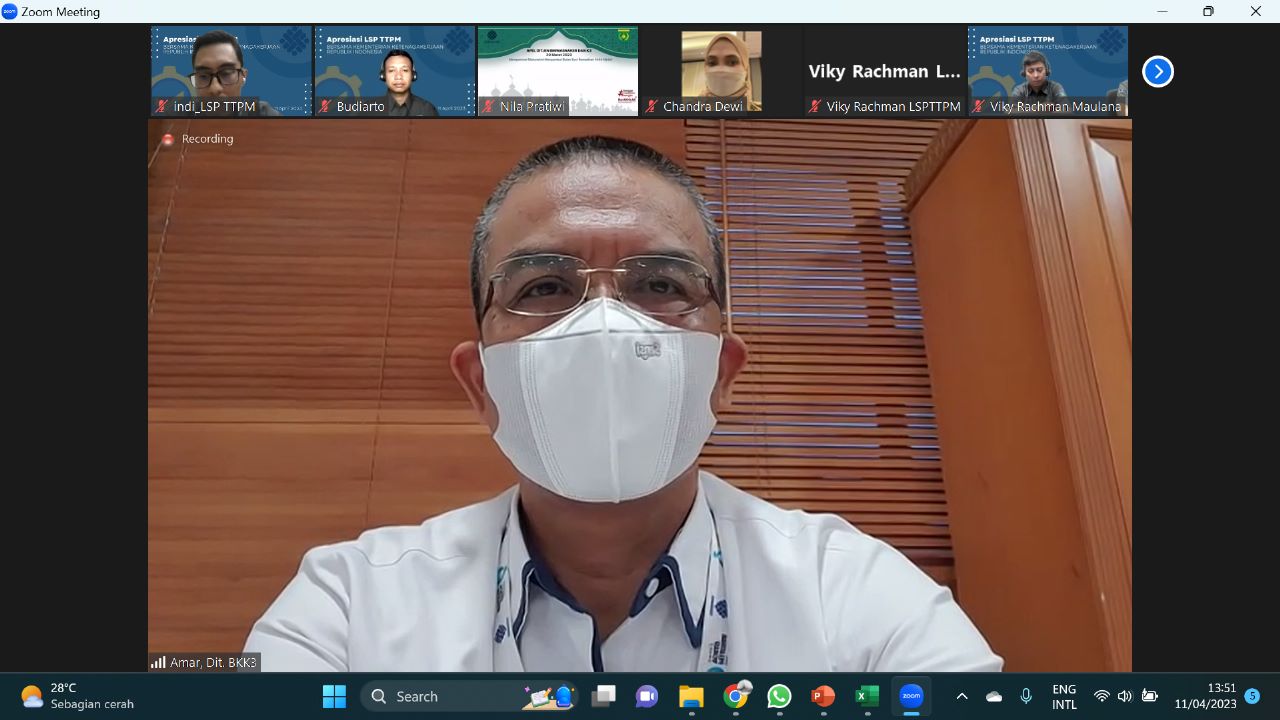Open the weather widget showing 28°C

(76, 696)
